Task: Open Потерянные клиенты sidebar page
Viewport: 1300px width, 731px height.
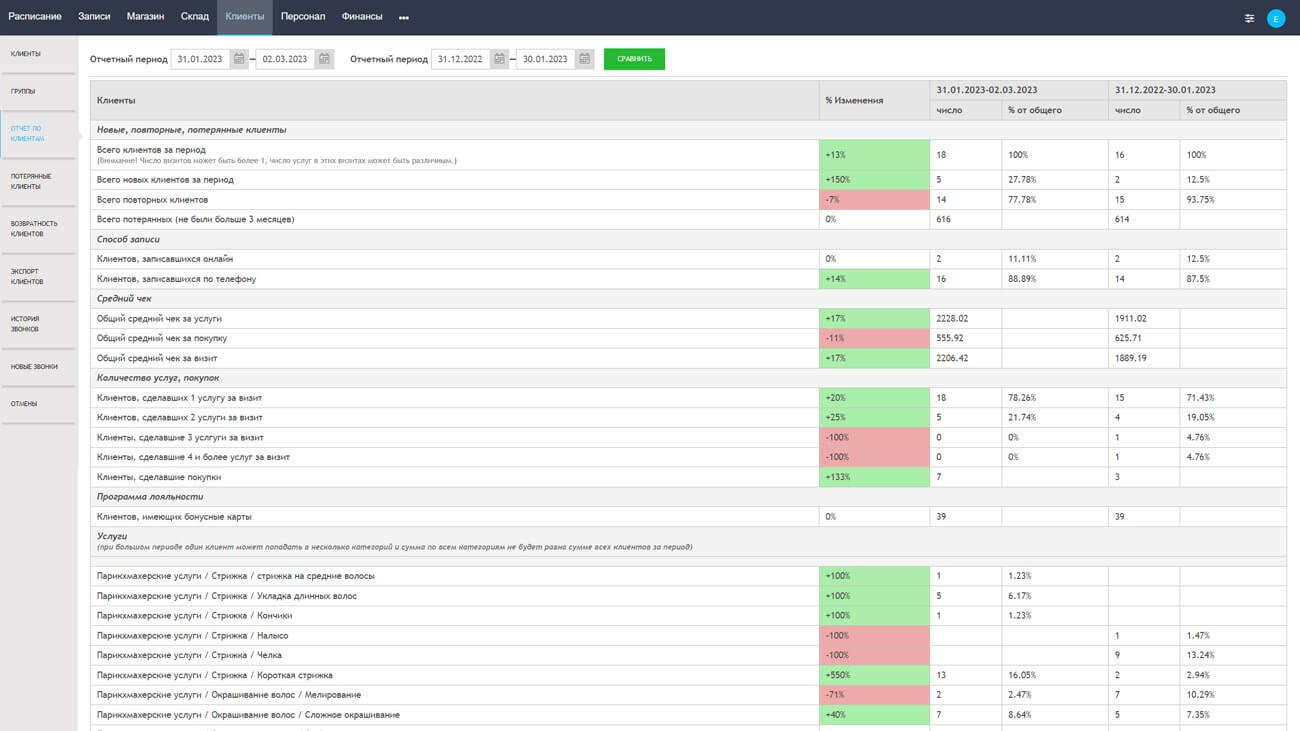Action: coord(31,181)
